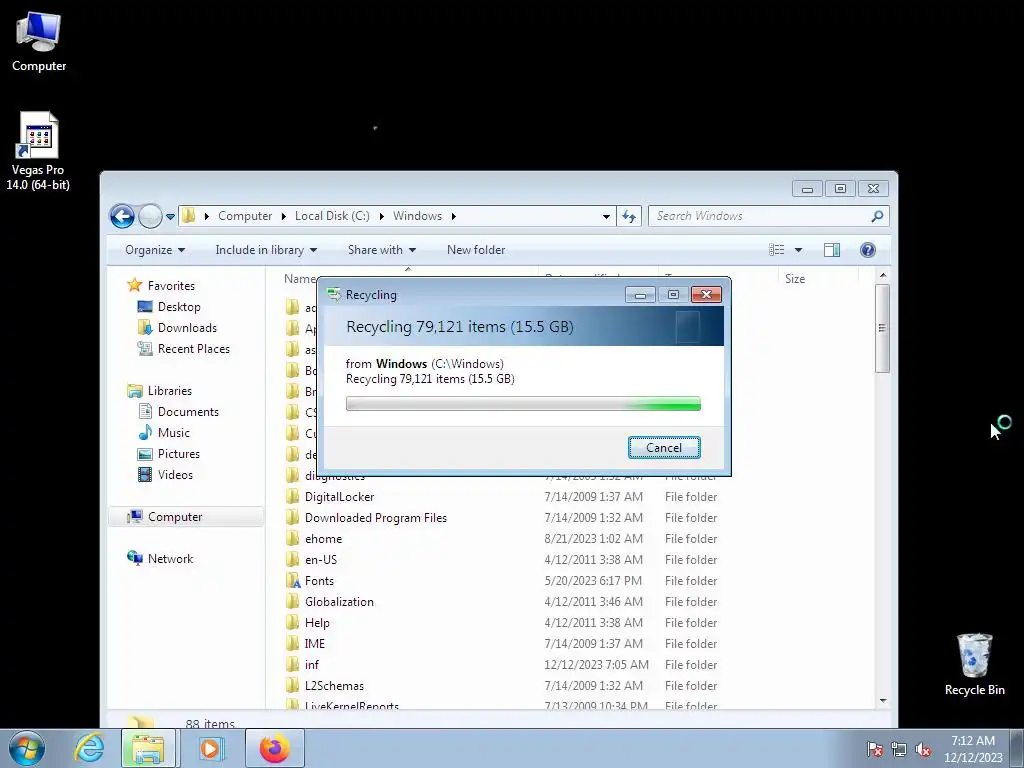Image resolution: width=1024 pixels, height=768 pixels.
Task: Select the Downloaded Program Files folder
Action: 376,518
